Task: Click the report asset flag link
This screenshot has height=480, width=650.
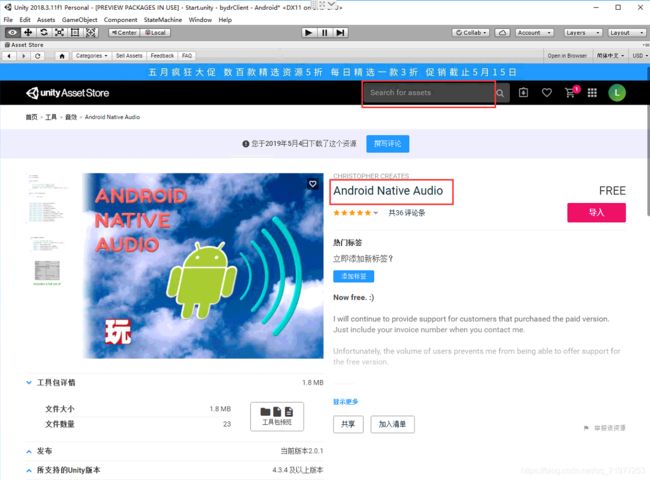Action: 605,428
